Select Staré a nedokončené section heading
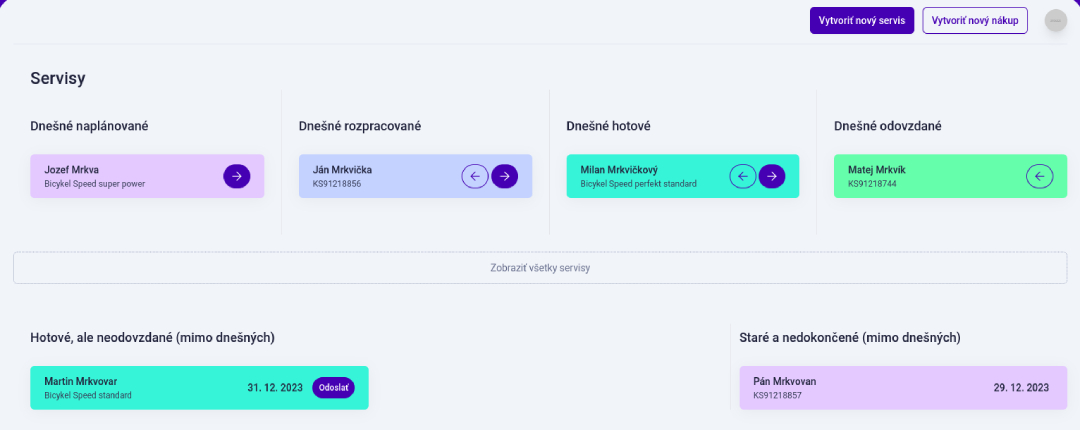The width and height of the screenshot is (1080, 430). (x=850, y=338)
